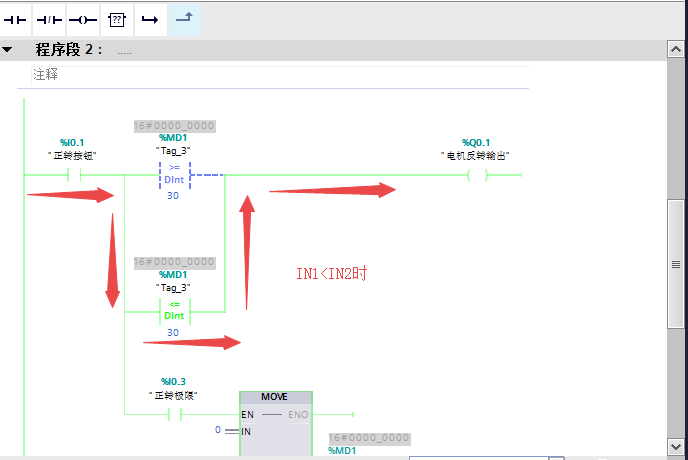Select the %I0.1 正转按钮 contact
Viewport: 688px width, 460px height.
pyautogui.click(x=72, y=175)
